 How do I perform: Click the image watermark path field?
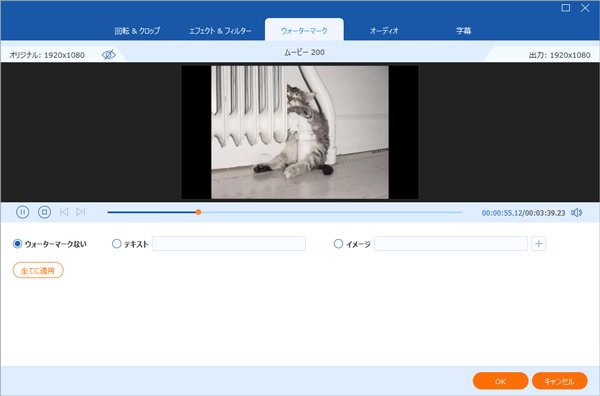click(451, 244)
